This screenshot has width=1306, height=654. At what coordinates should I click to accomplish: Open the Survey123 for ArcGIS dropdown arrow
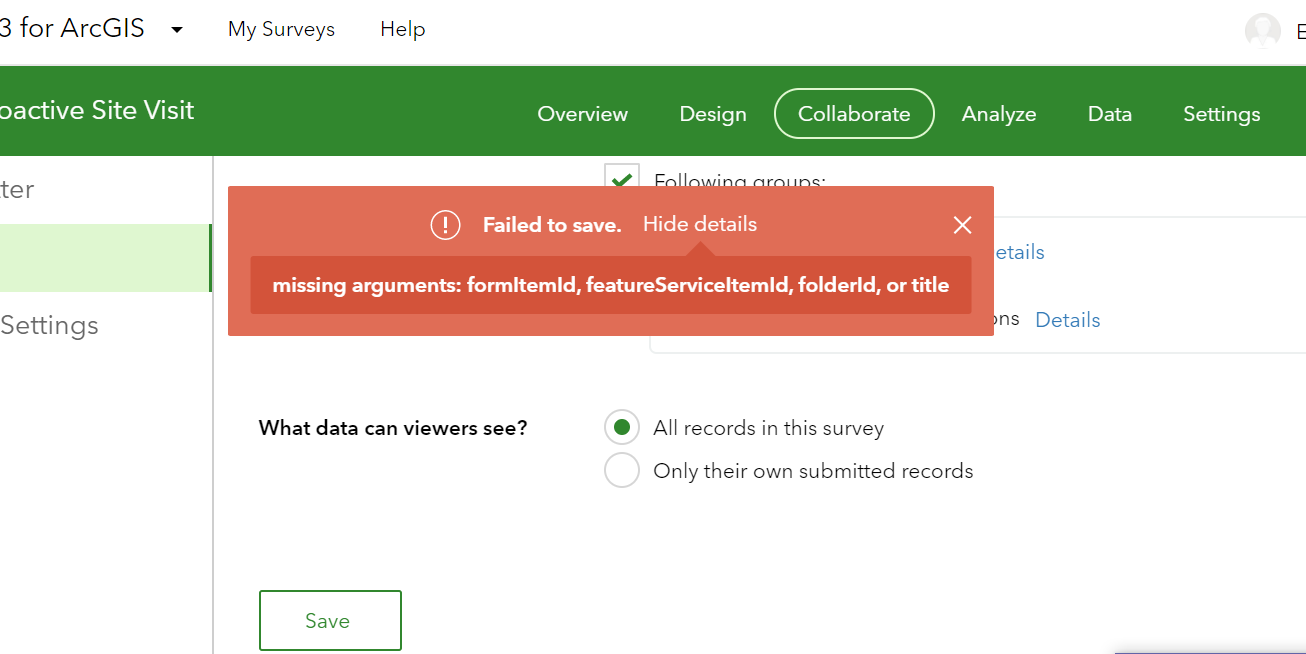point(177,30)
